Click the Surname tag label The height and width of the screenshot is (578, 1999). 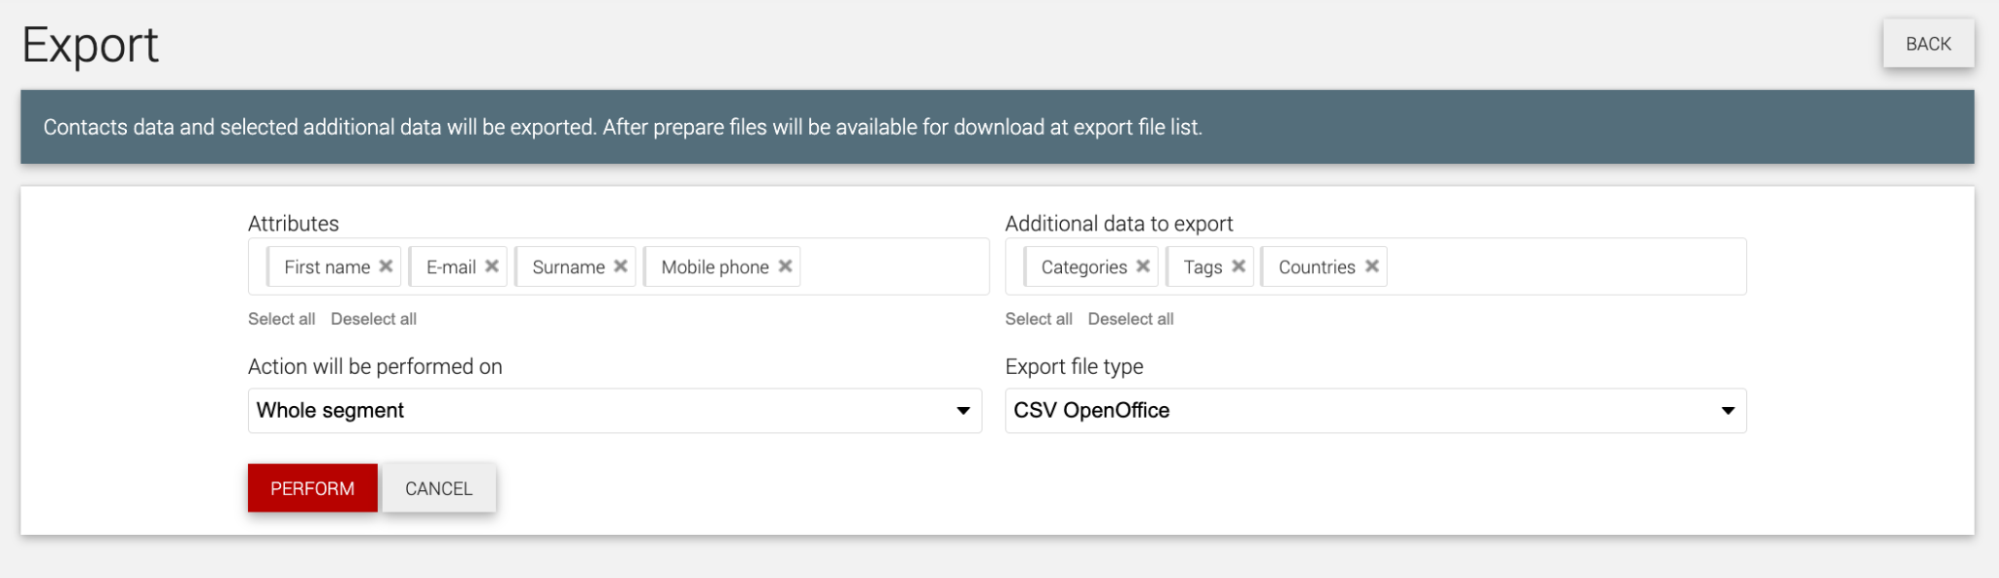click(568, 267)
